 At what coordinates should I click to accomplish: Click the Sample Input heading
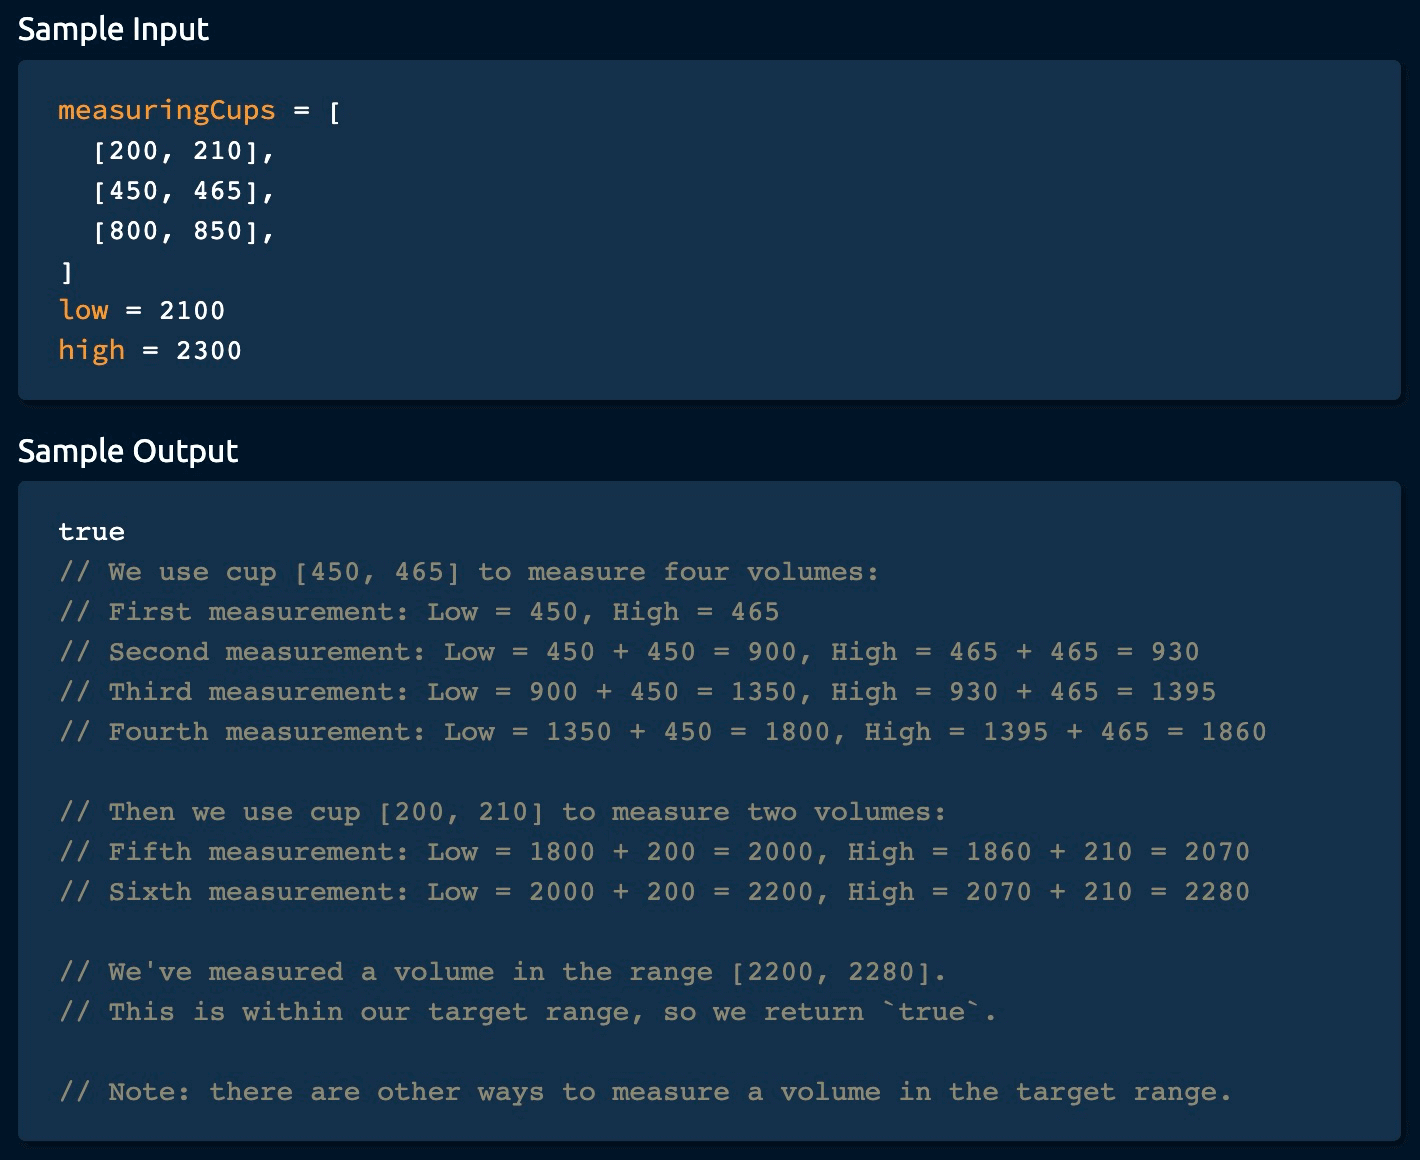coord(113,29)
